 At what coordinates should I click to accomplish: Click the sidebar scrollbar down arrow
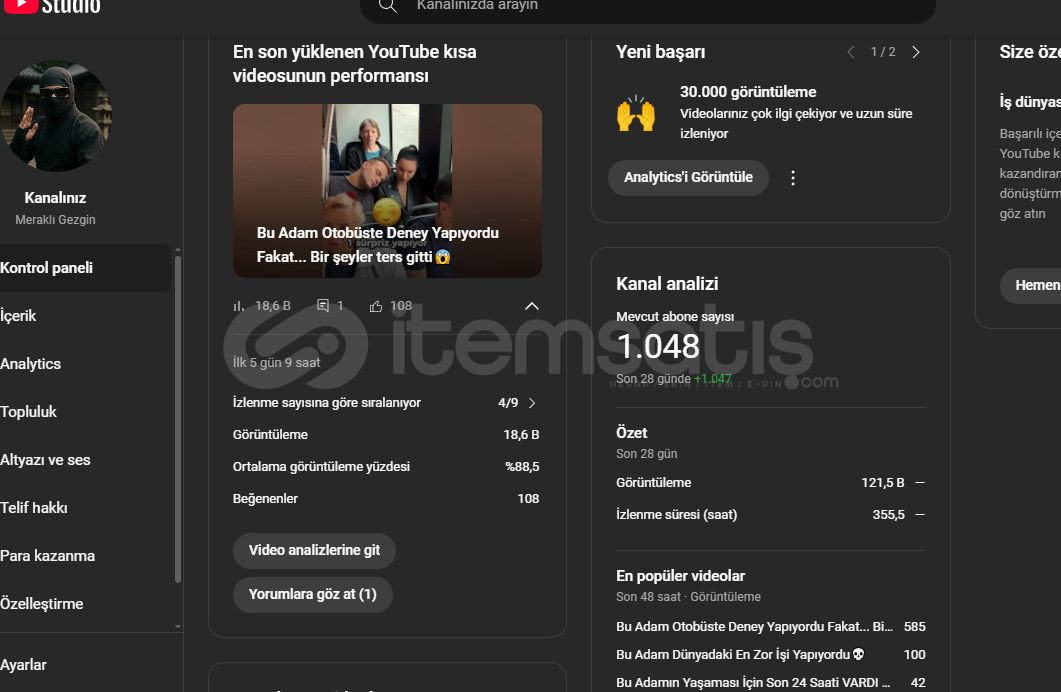[x=178, y=626]
